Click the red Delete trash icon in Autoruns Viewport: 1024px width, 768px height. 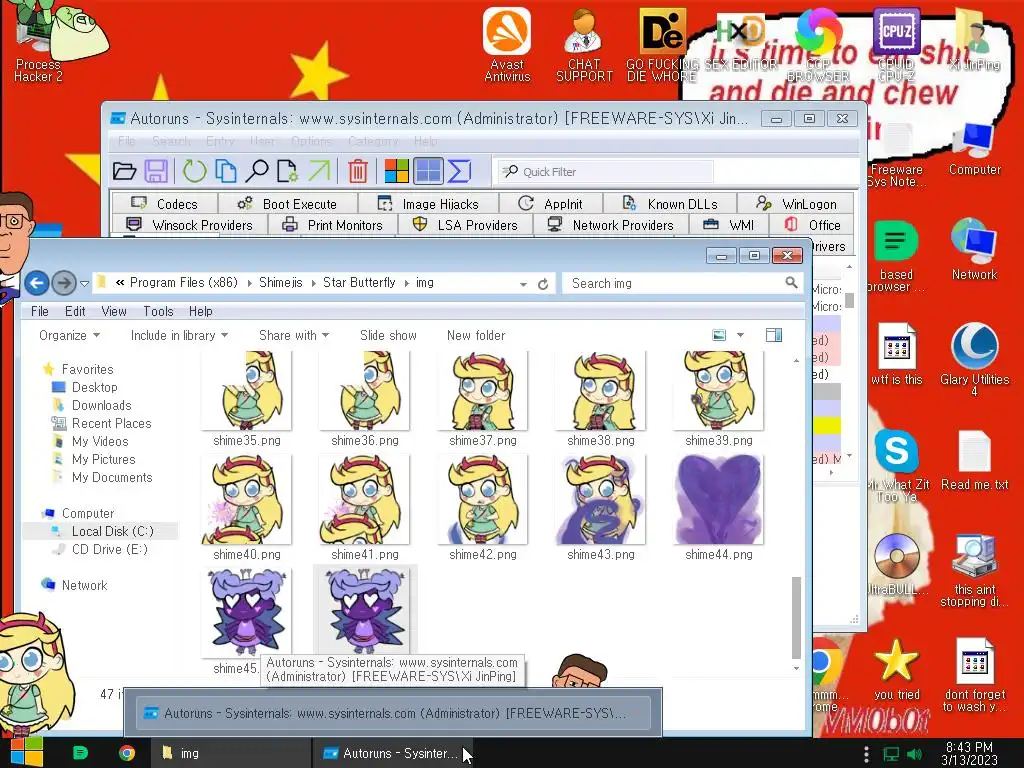[x=357, y=172]
